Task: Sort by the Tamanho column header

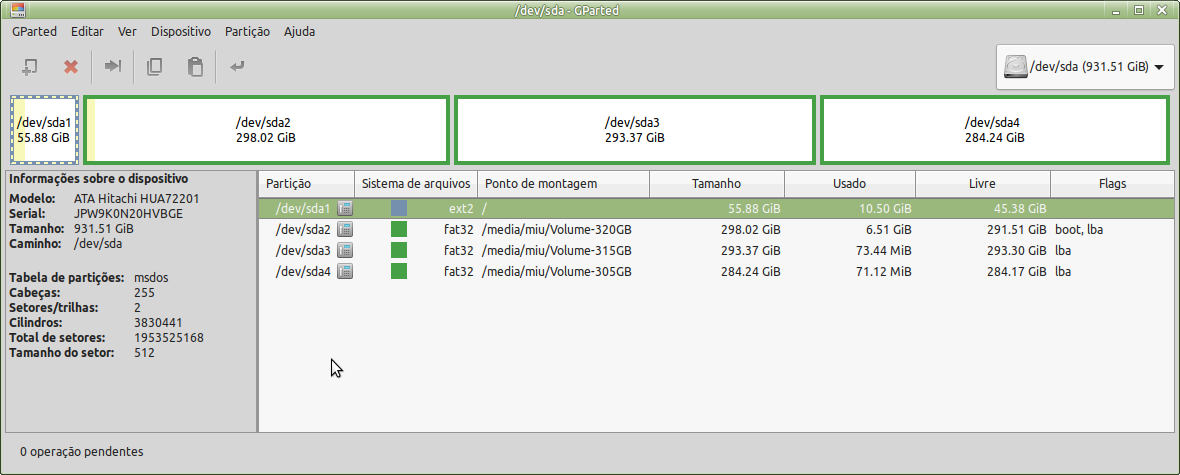Action: tap(716, 184)
